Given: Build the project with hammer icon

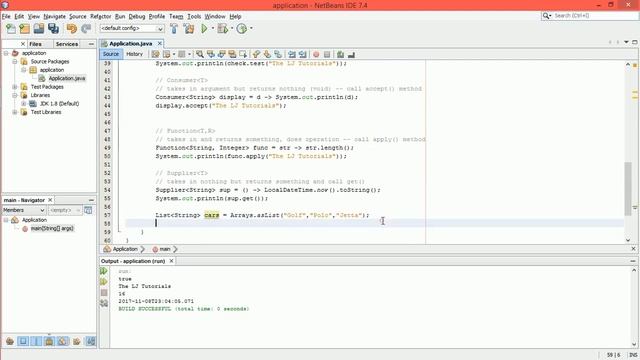Looking at the screenshot, I should (x=174, y=29).
